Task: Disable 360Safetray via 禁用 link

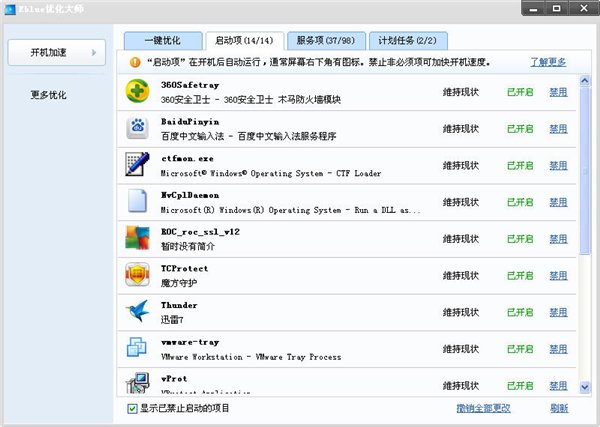Action: 558,92
